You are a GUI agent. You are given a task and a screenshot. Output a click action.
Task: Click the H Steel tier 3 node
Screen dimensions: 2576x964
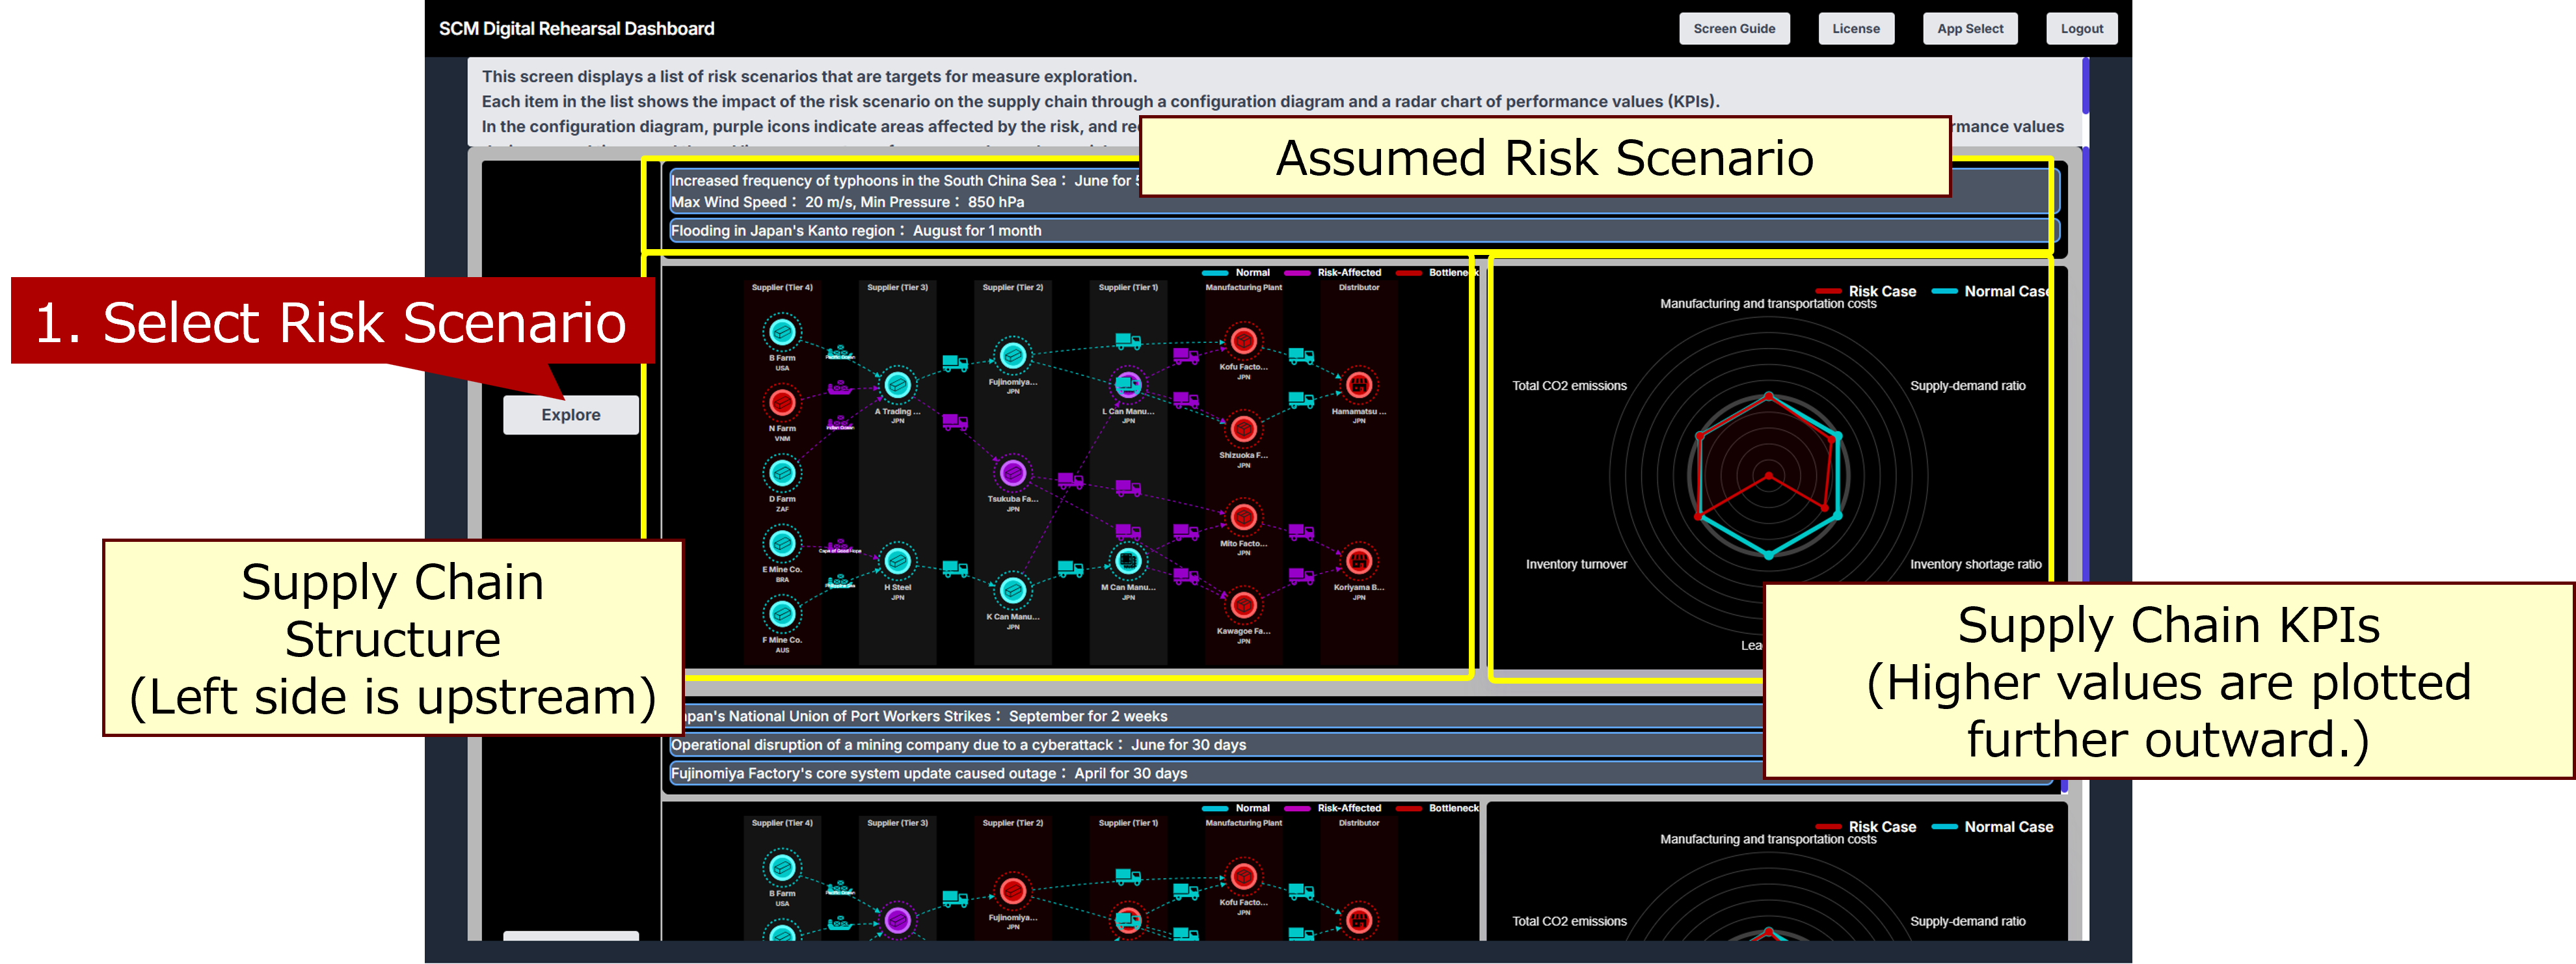click(x=897, y=561)
